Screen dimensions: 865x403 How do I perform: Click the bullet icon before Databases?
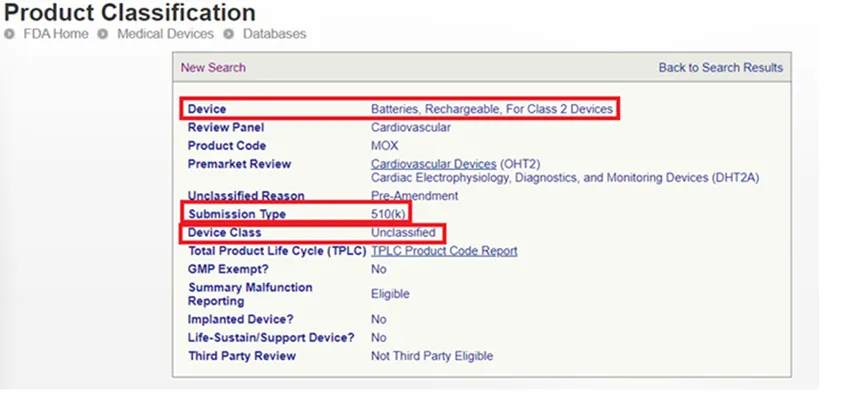[x=228, y=34]
